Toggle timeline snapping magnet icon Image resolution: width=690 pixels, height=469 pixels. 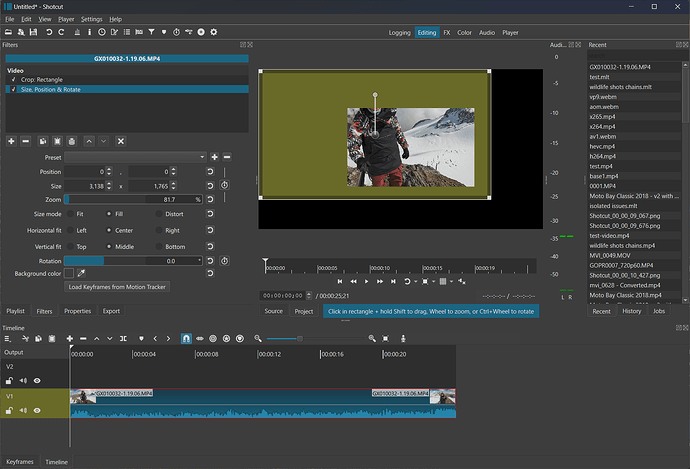[186, 339]
